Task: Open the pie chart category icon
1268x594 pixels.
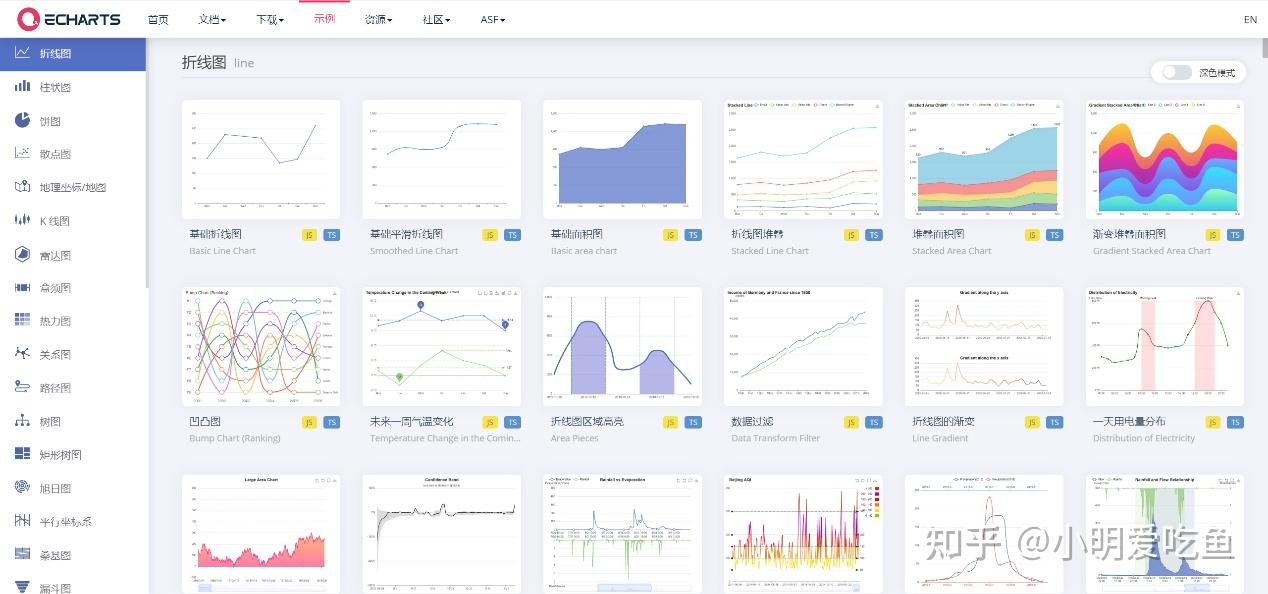Action: pos(22,120)
